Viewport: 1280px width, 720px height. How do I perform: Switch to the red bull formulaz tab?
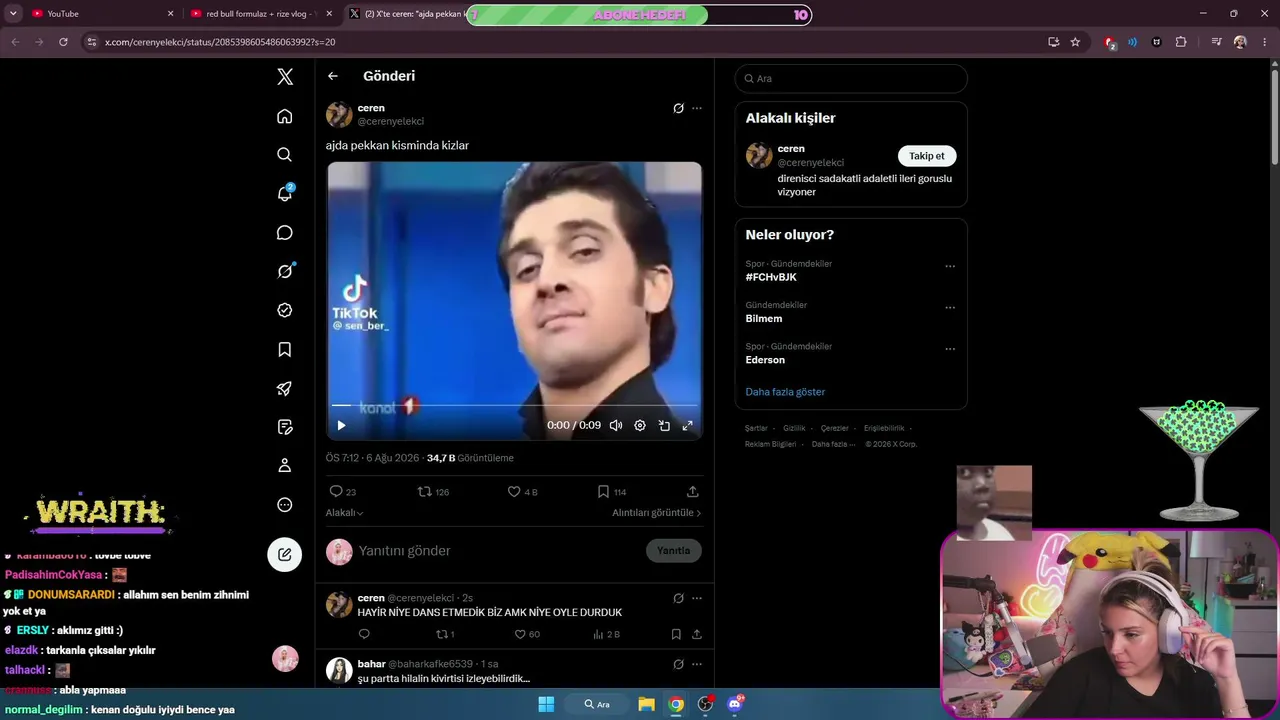(260, 14)
